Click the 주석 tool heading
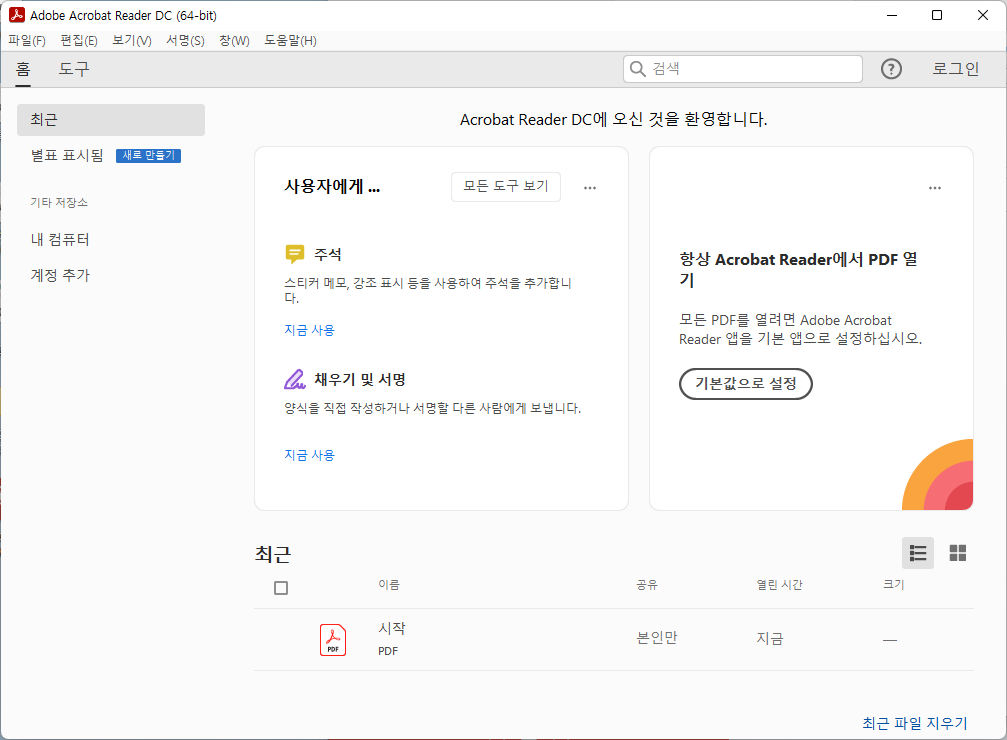The width and height of the screenshot is (1007, 740). coord(328,254)
